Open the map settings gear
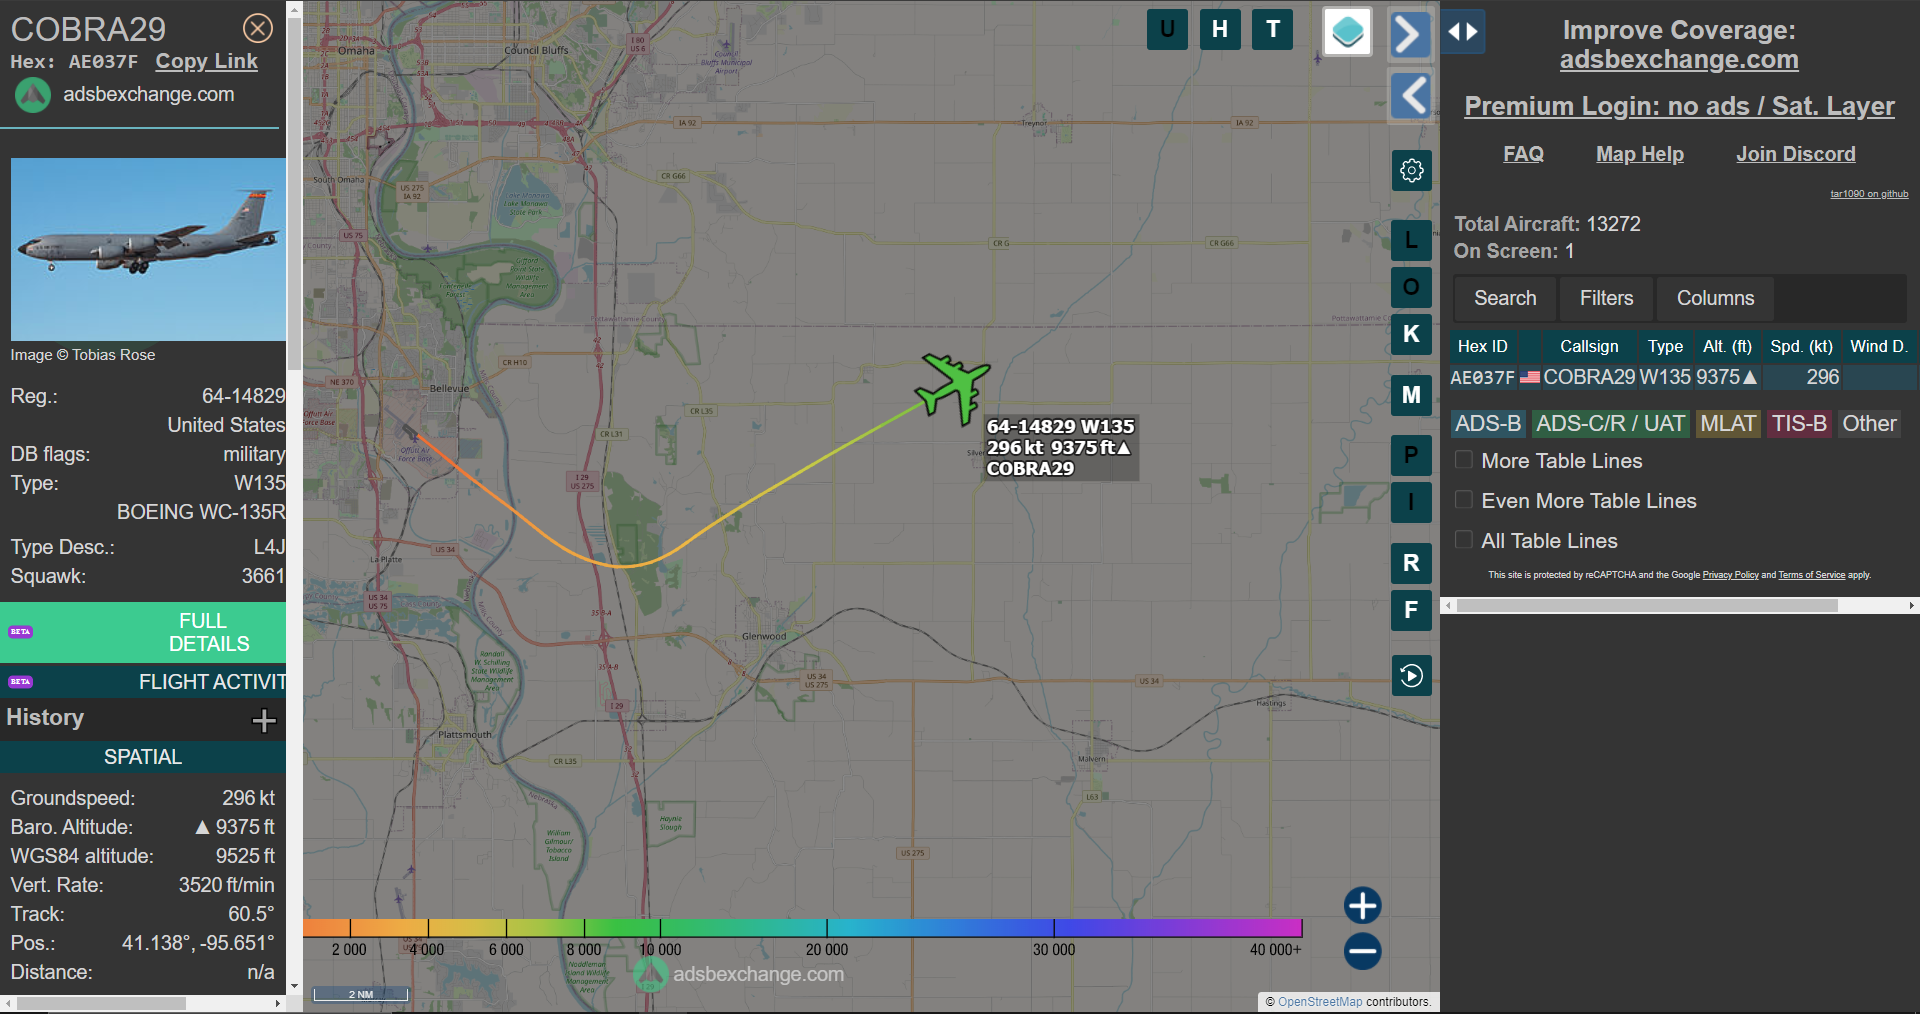1920x1014 pixels. 1411,170
